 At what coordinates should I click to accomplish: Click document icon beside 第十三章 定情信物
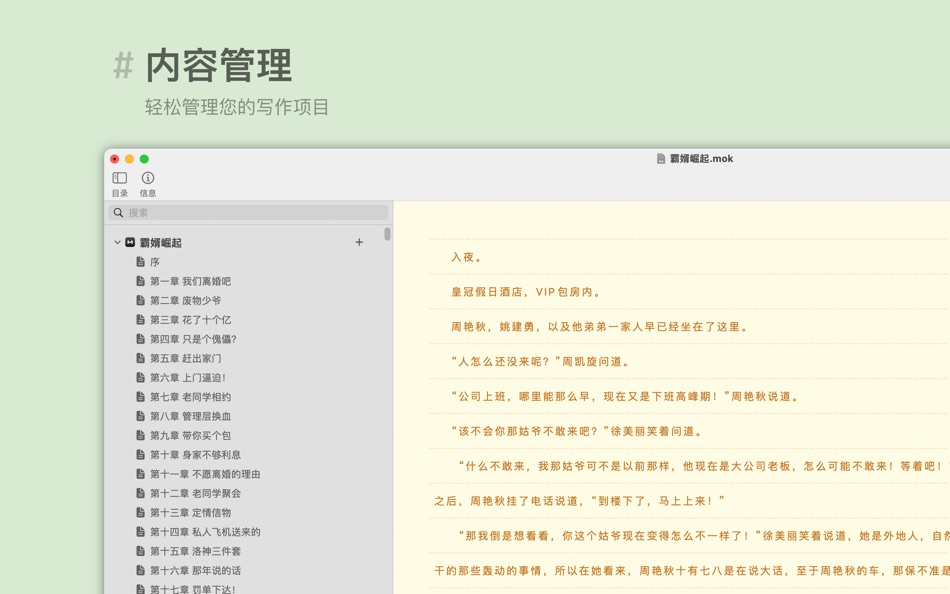(141, 513)
